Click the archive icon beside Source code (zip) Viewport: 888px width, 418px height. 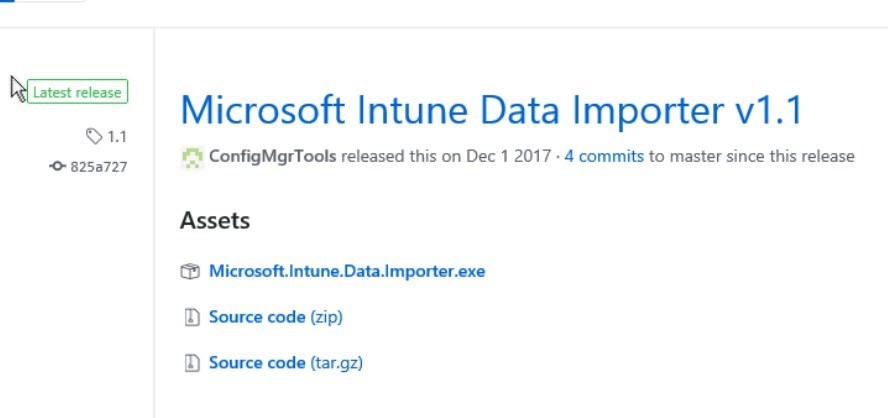click(x=193, y=317)
